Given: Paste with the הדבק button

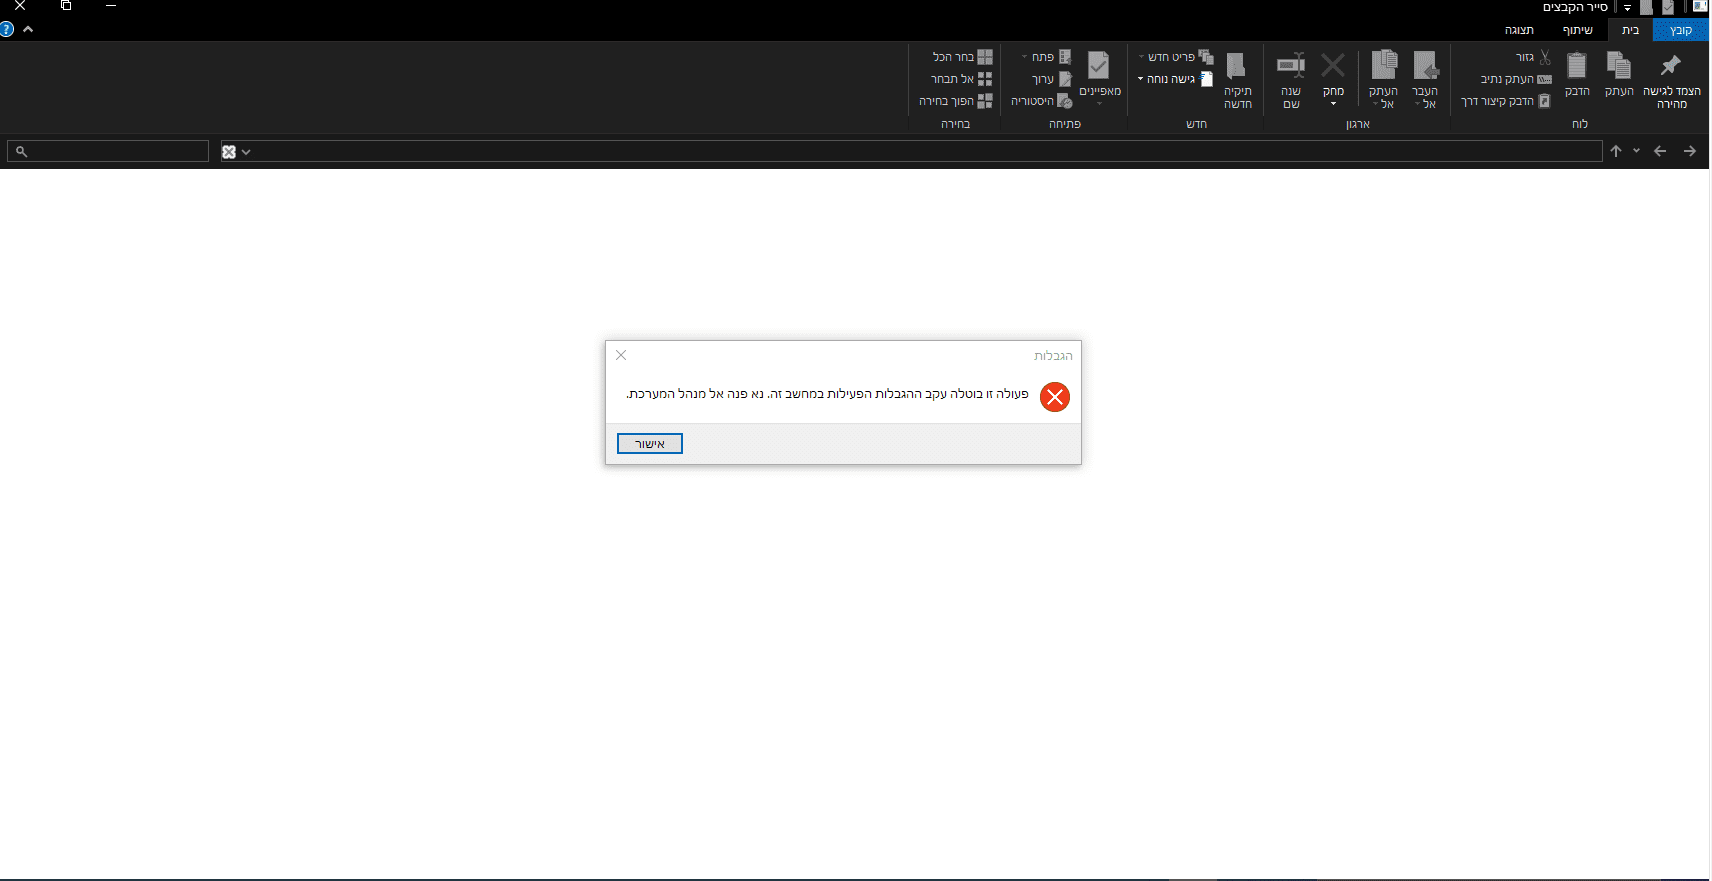Looking at the screenshot, I should tap(1577, 75).
